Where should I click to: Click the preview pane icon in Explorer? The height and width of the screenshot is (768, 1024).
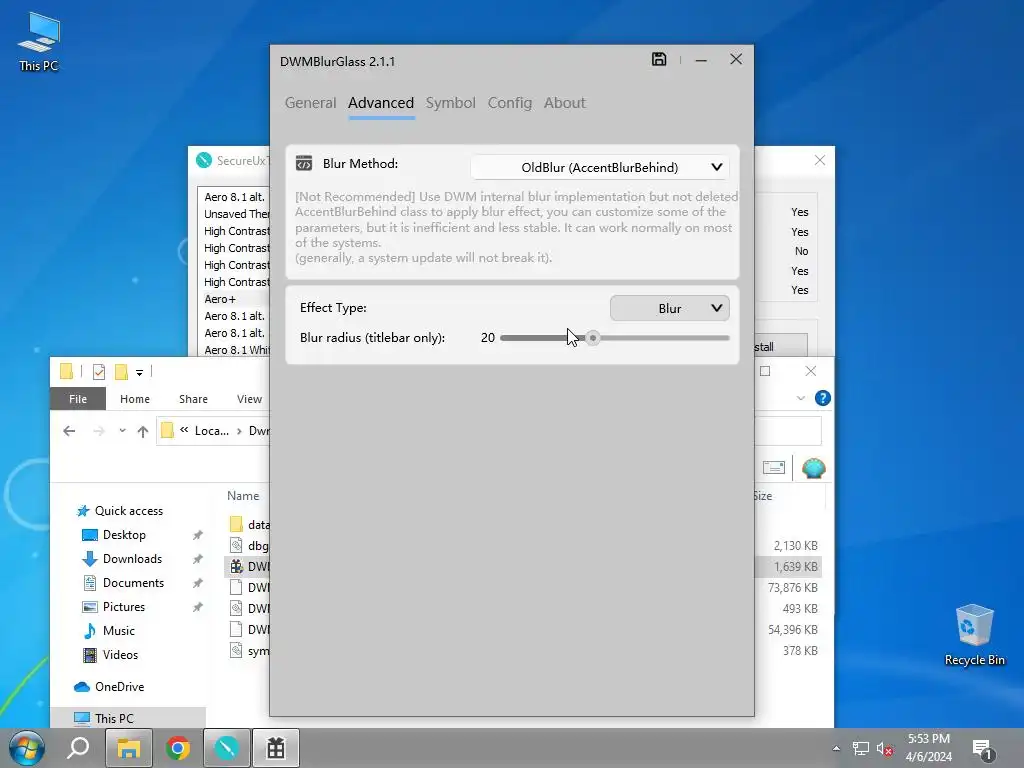[x=774, y=468]
